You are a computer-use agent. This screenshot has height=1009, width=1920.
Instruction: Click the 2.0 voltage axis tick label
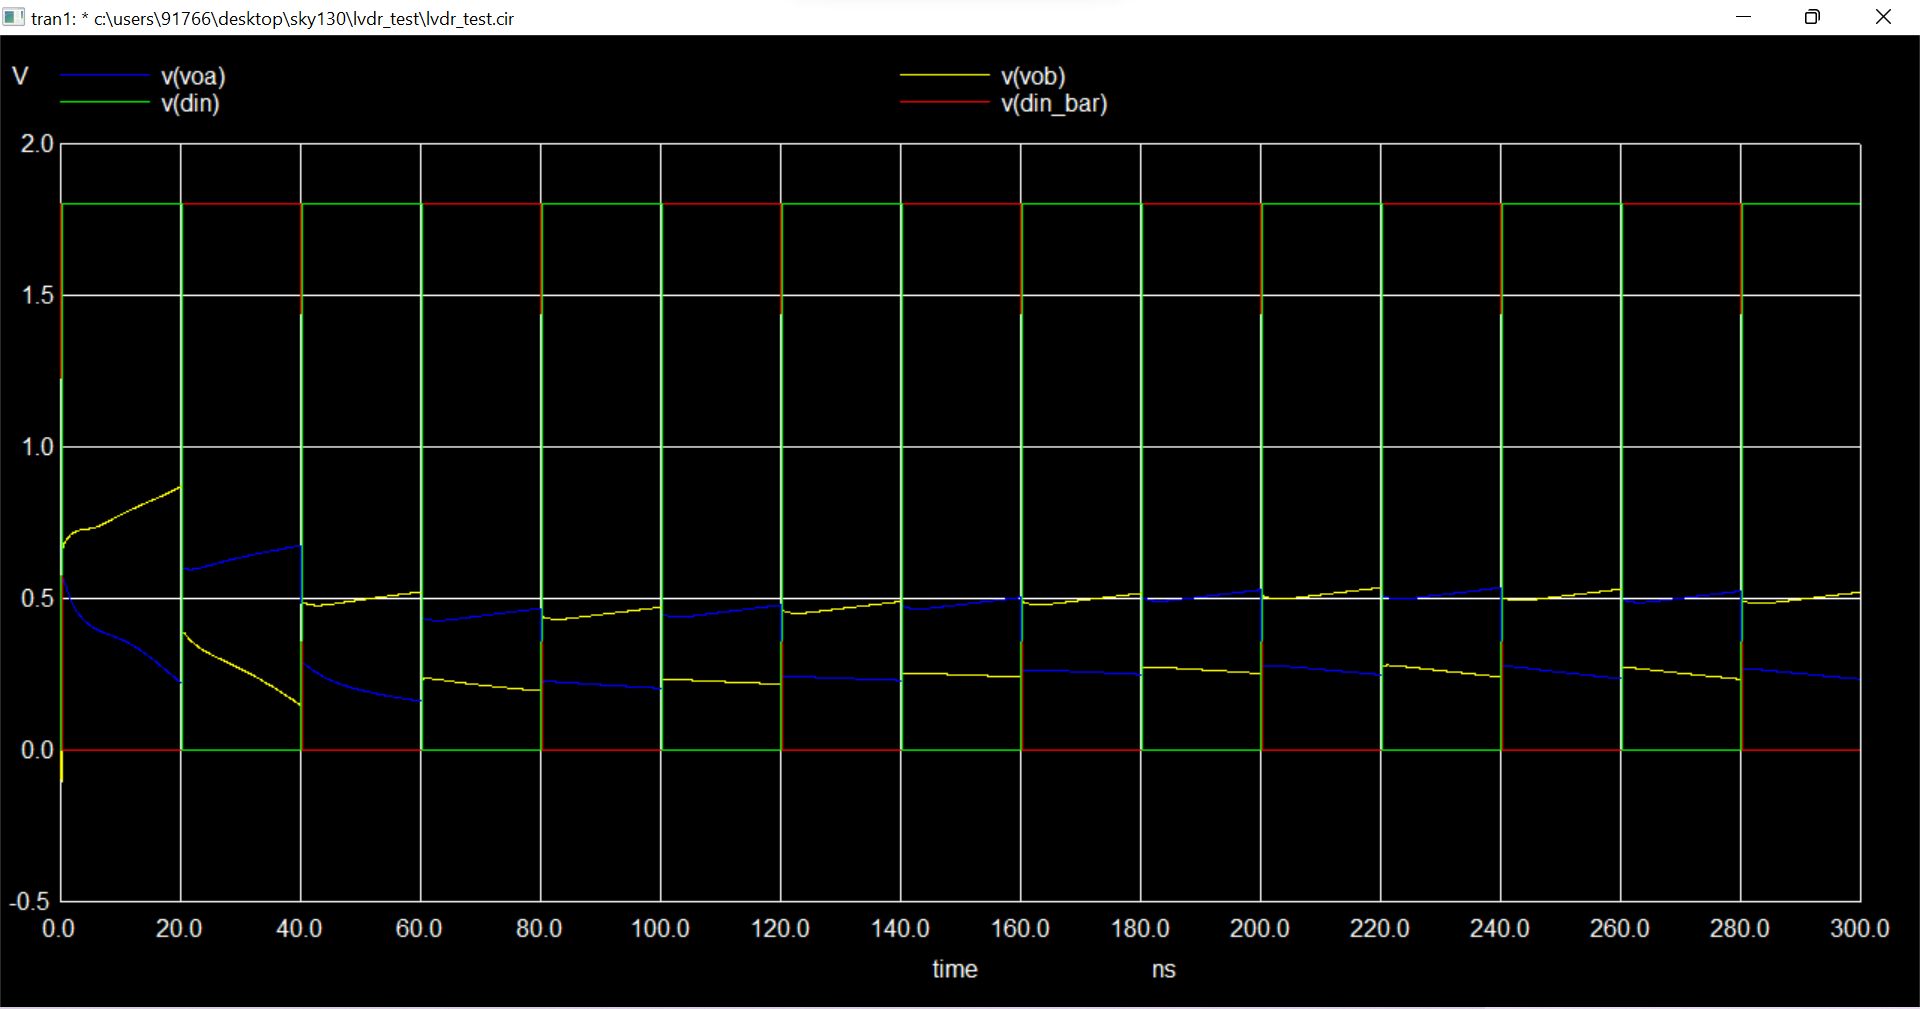(38, 143)
